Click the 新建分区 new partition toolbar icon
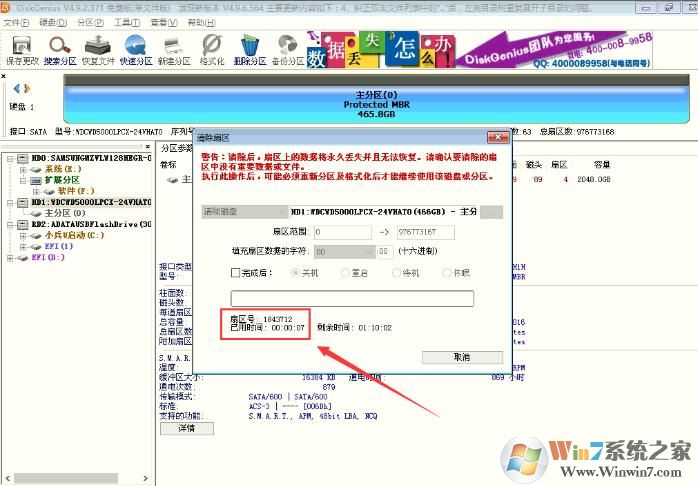 [174, 50]
